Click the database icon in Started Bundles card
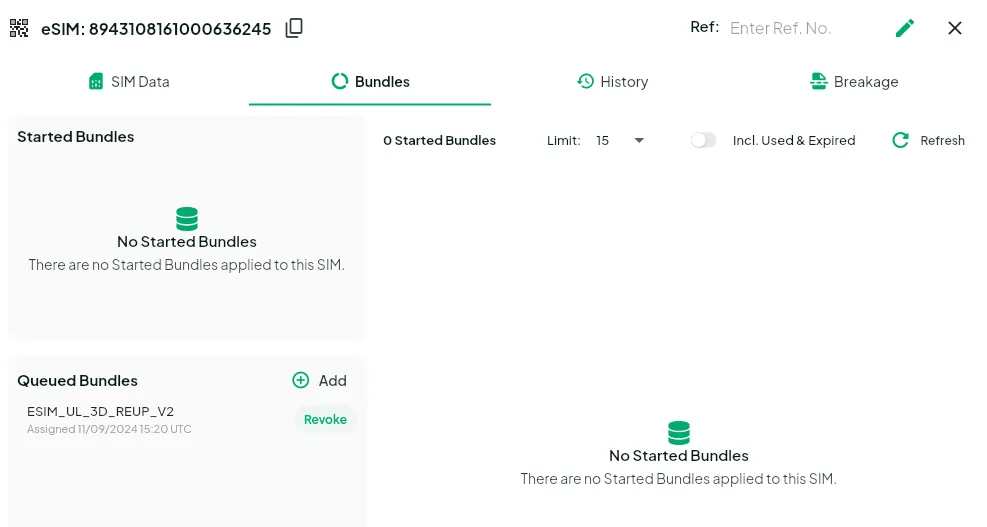 [187, 218]
